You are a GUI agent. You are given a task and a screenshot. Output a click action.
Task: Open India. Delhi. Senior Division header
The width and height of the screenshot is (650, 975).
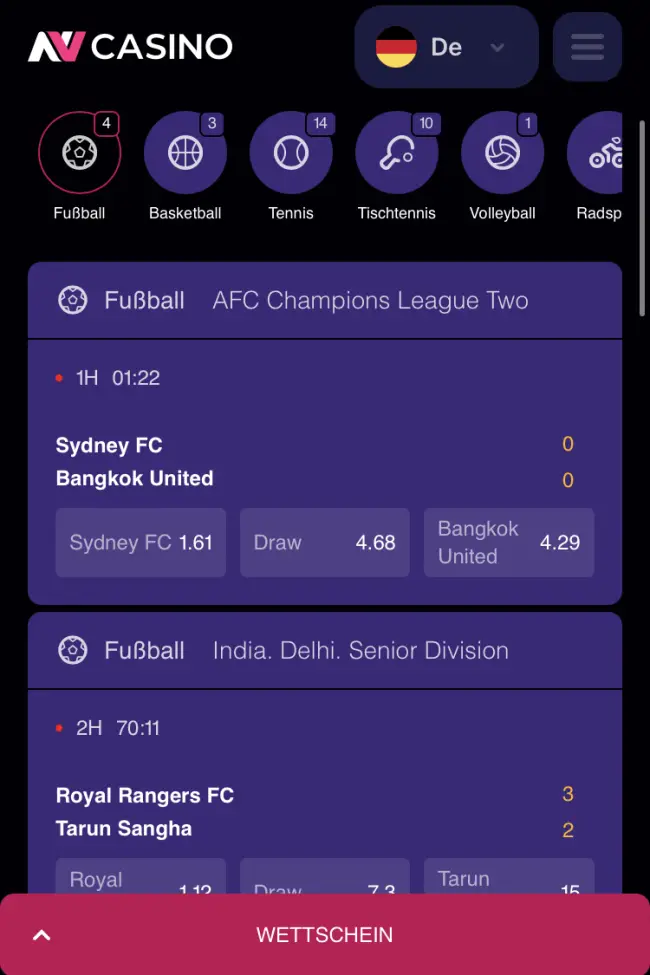click(x=325, y=650)
